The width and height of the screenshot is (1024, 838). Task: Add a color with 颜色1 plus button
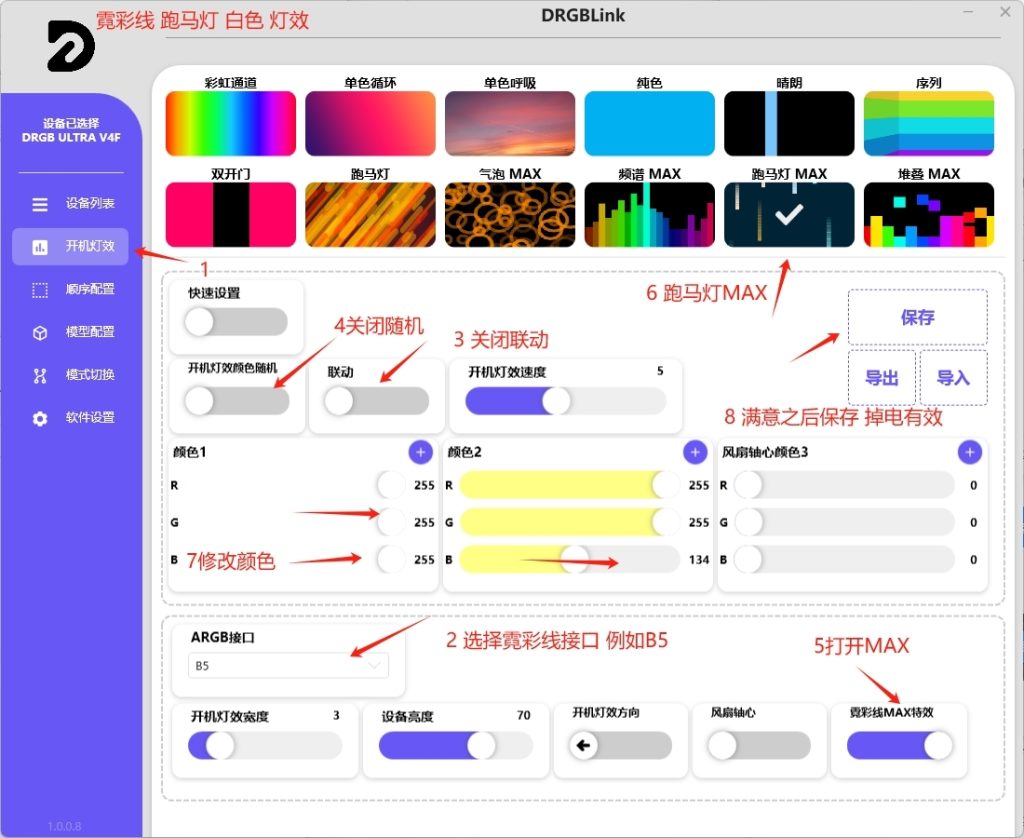click(x=421, y=452)
